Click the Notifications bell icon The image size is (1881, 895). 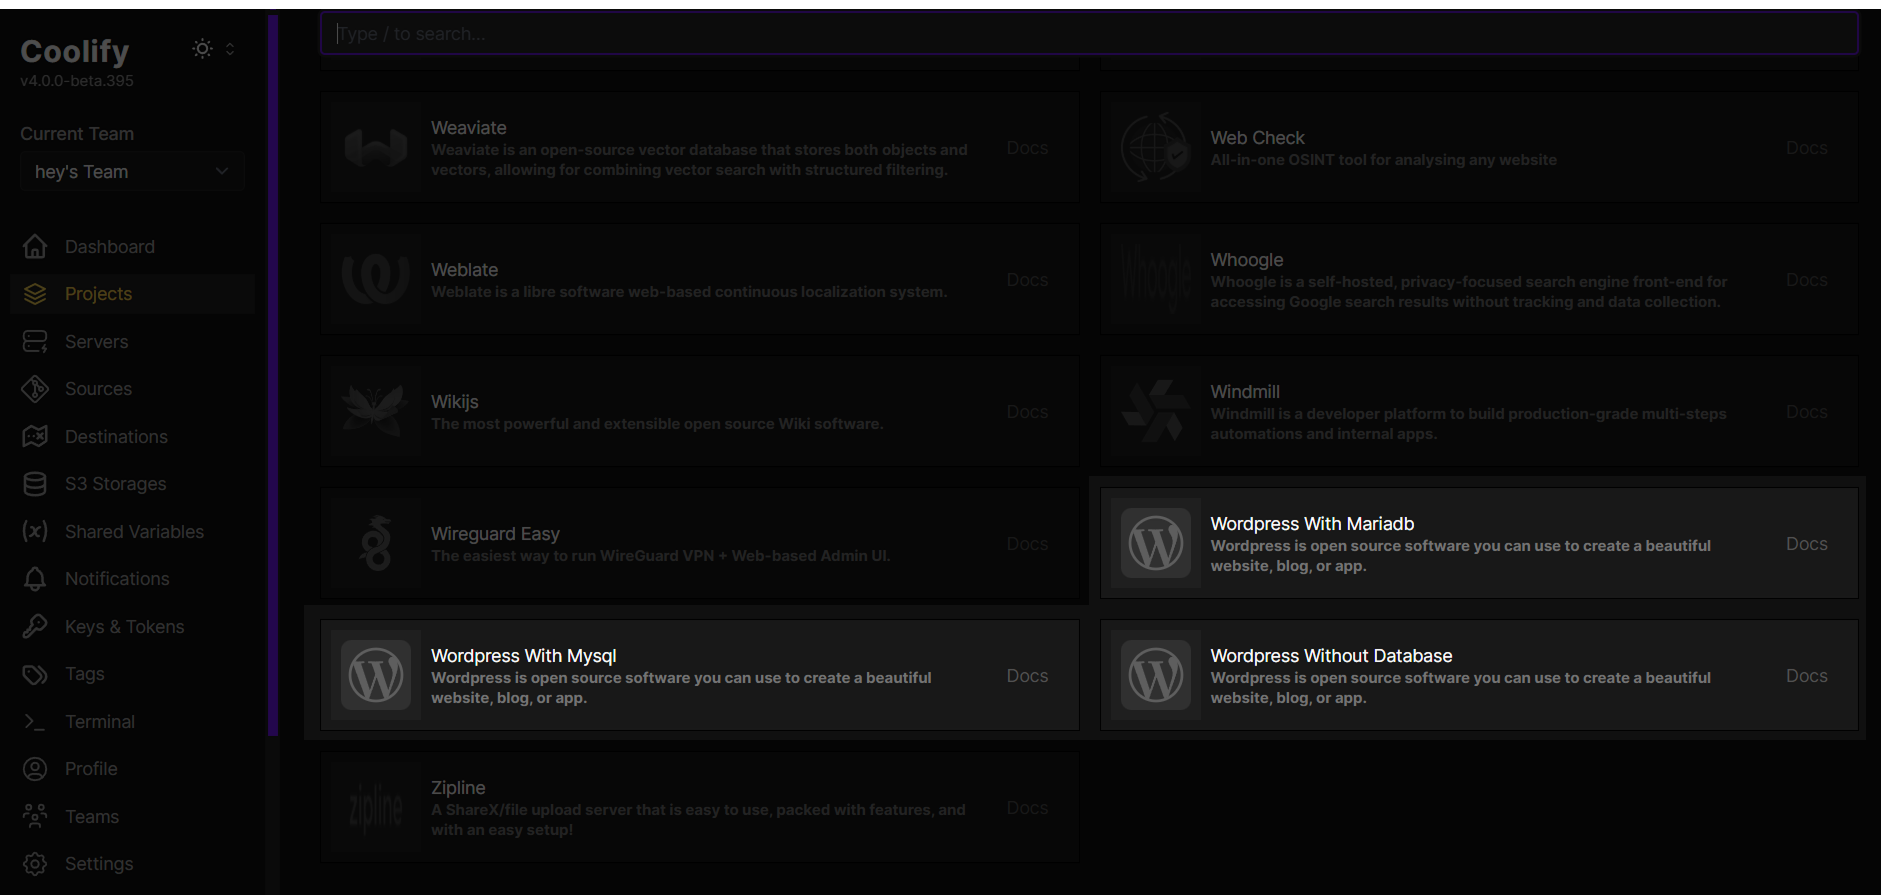(35, 579)
